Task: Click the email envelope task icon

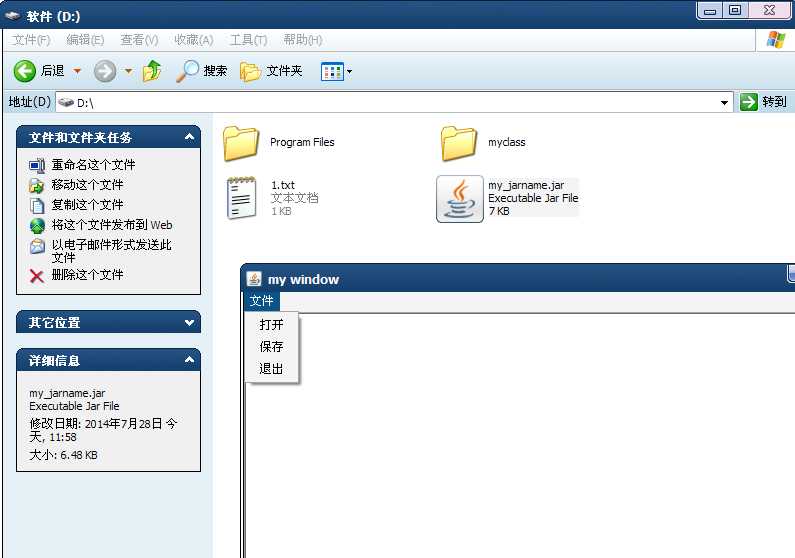Action: coord(37,246)
